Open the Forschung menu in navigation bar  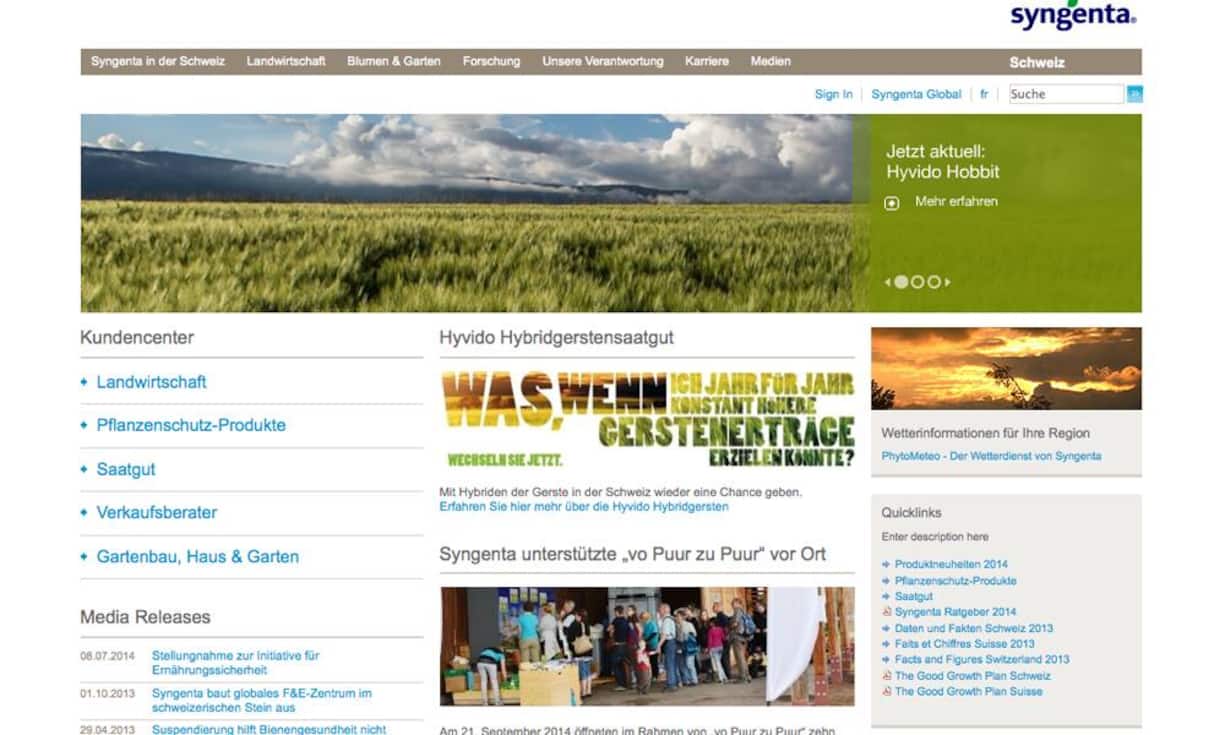491,62
